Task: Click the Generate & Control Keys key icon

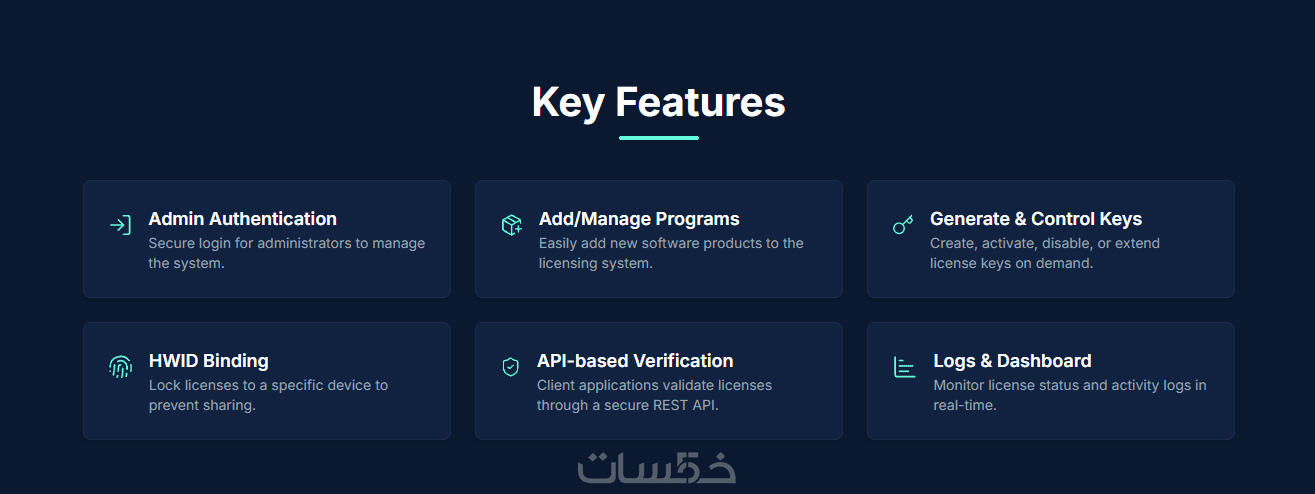Action: [902, 225]
